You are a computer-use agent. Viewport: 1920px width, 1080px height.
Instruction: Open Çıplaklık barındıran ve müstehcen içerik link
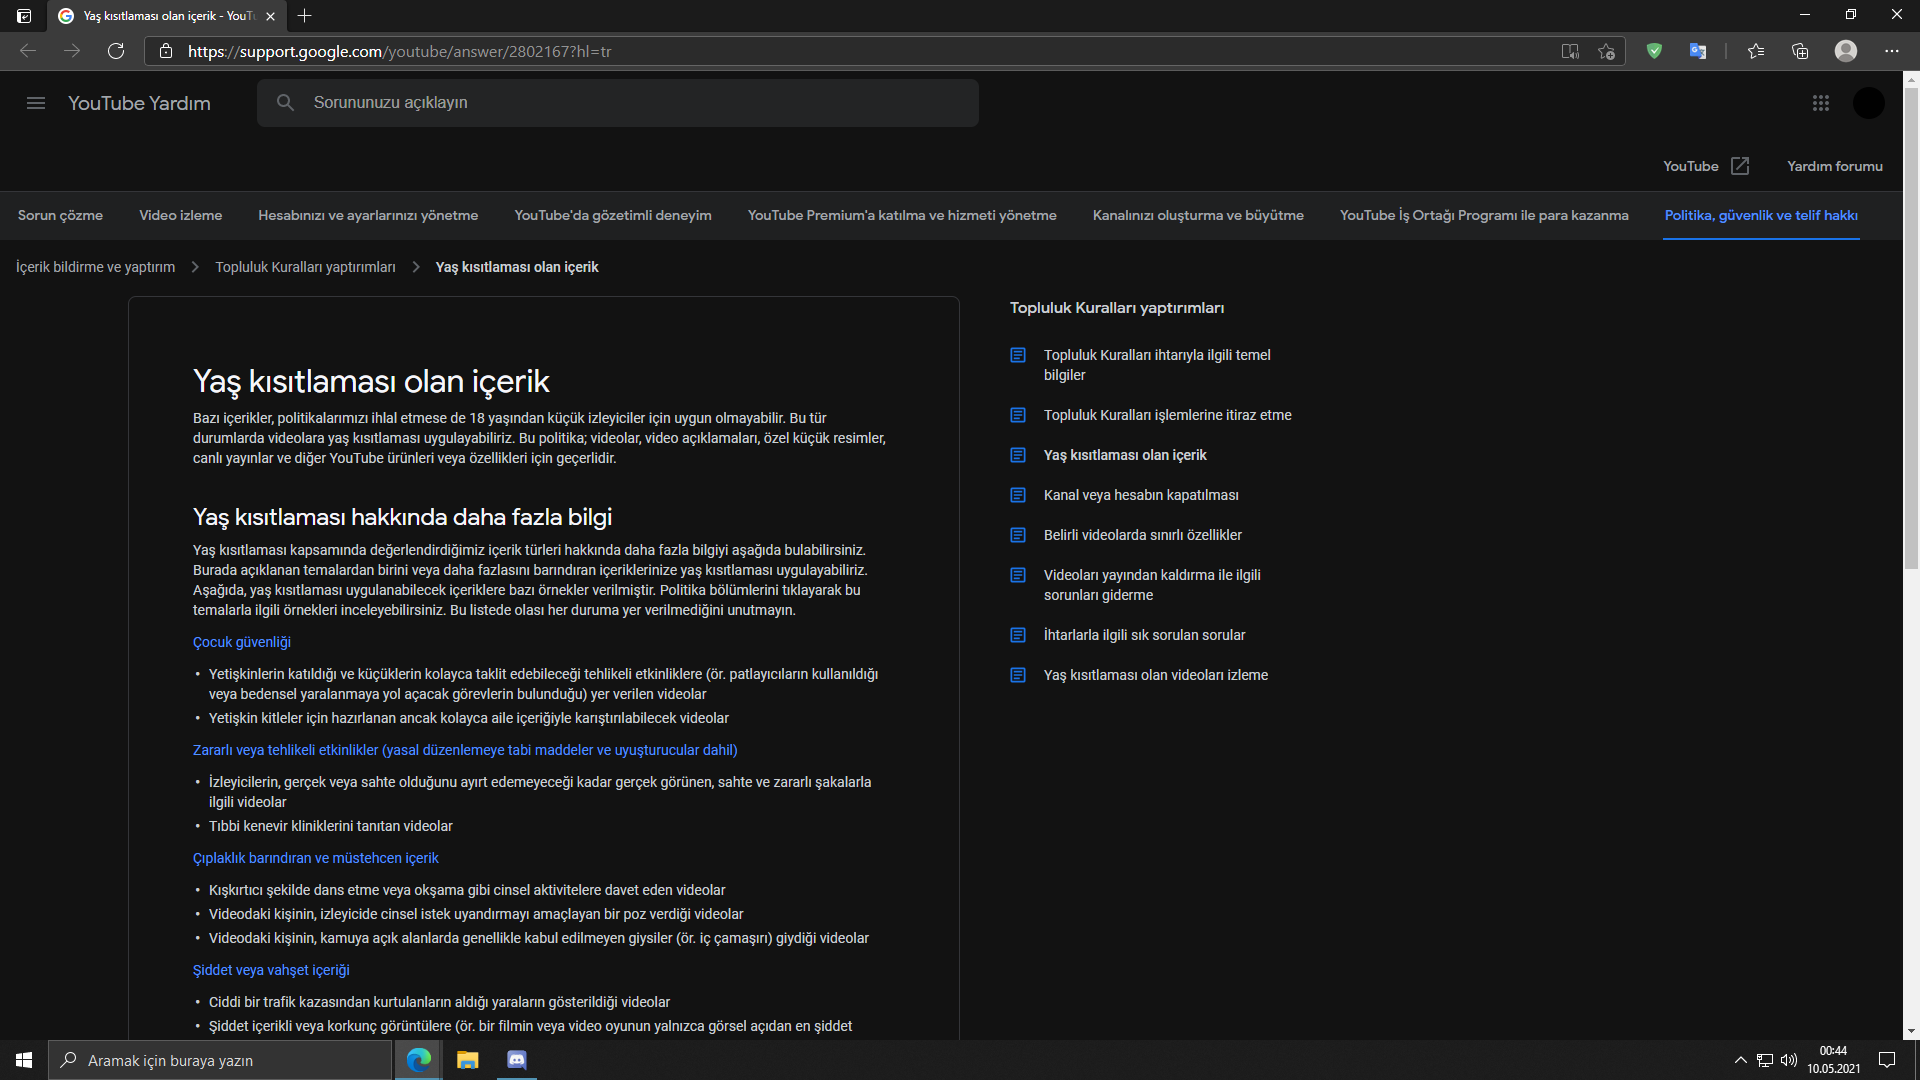(316, 858)
